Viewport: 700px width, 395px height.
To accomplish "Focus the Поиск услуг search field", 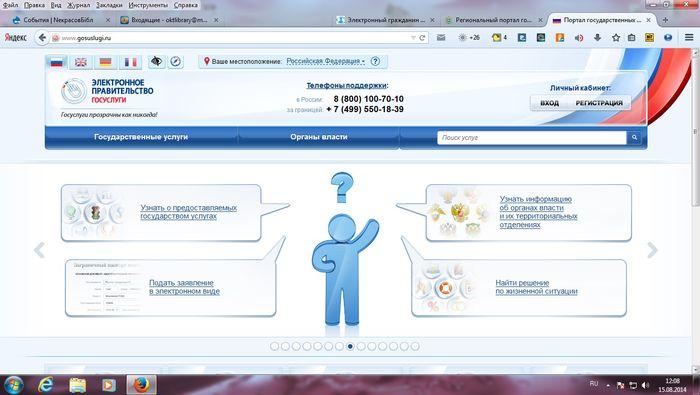I will tap(532, 138).
